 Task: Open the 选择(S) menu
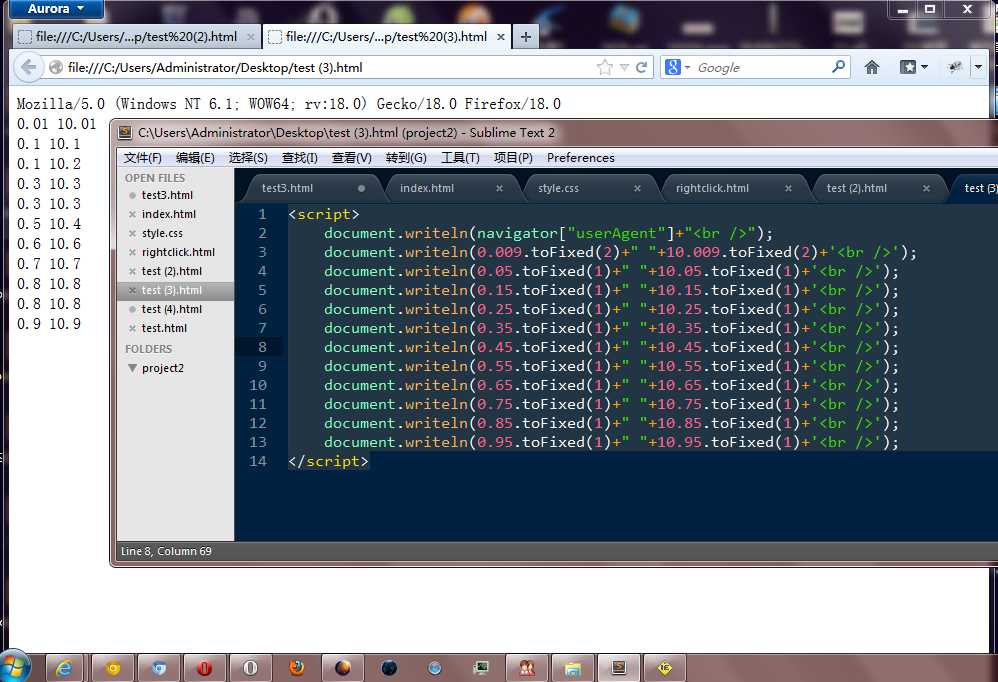(x=248, y=158)
